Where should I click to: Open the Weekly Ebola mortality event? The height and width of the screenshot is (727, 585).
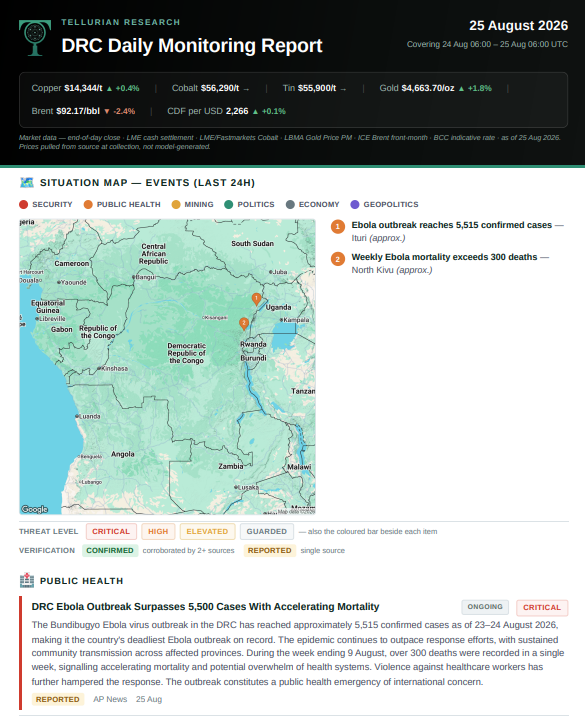coord(444,257)
